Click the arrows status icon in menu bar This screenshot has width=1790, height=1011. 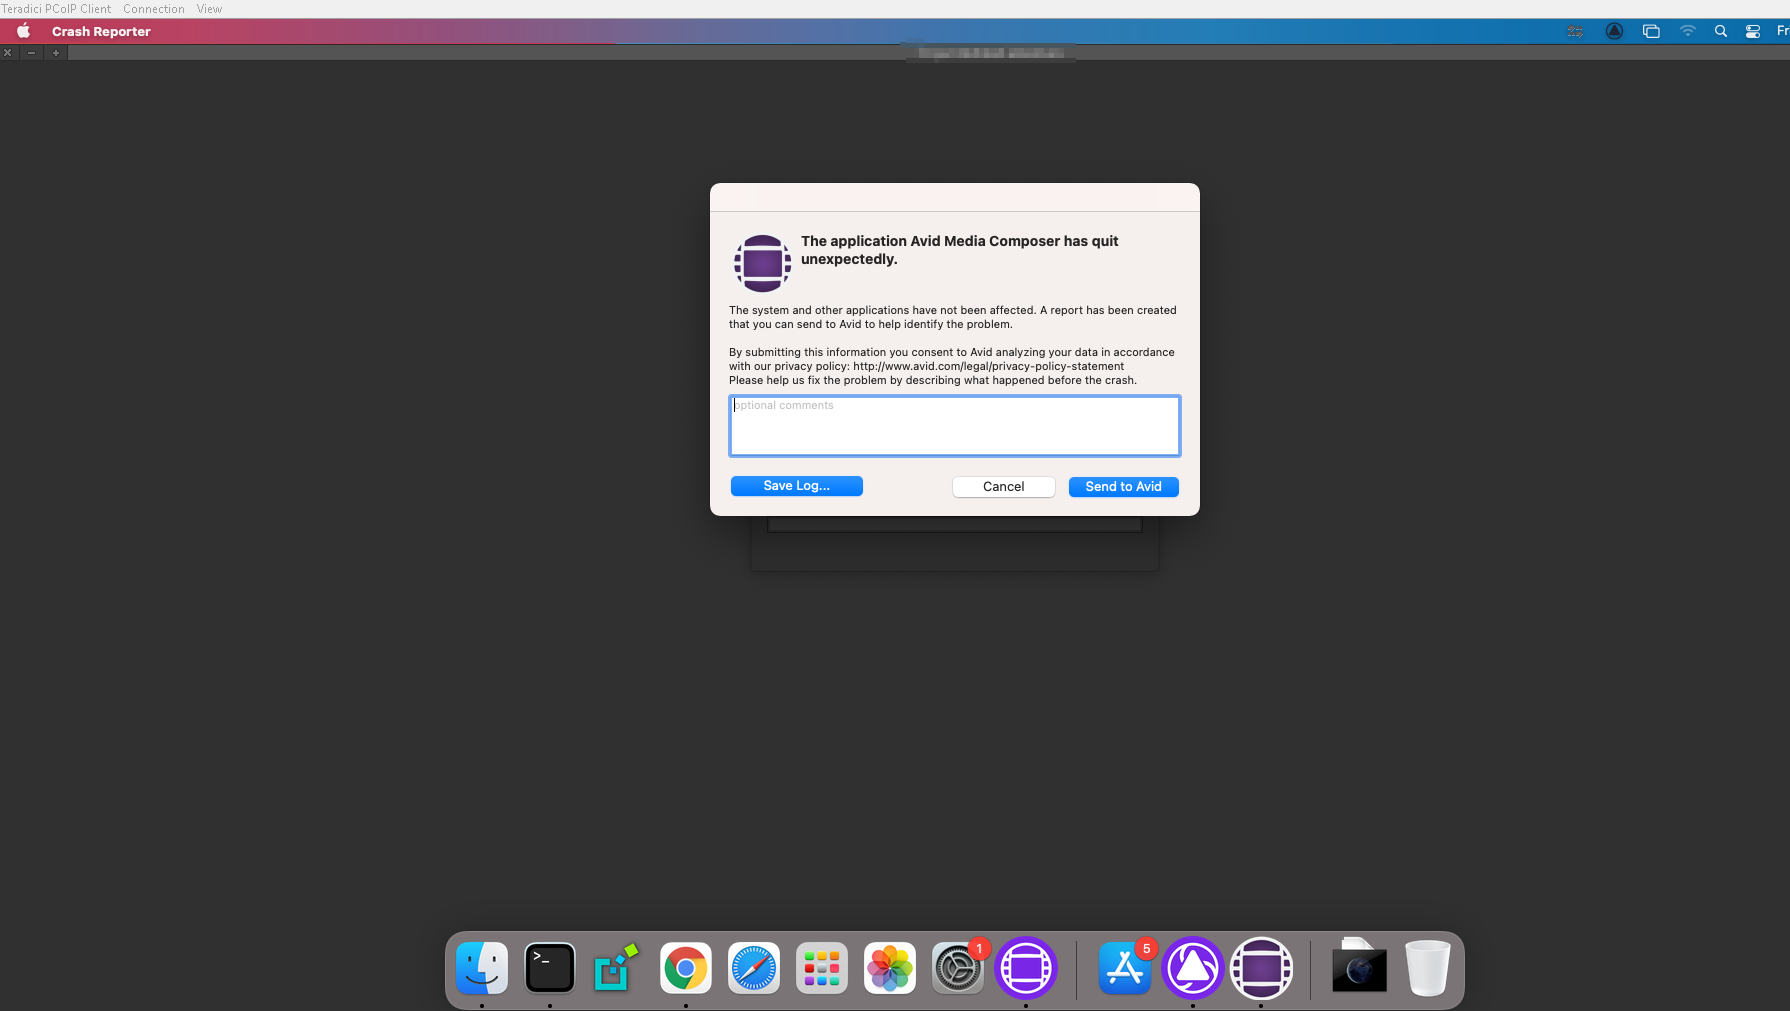click(x=1575, y=31)
